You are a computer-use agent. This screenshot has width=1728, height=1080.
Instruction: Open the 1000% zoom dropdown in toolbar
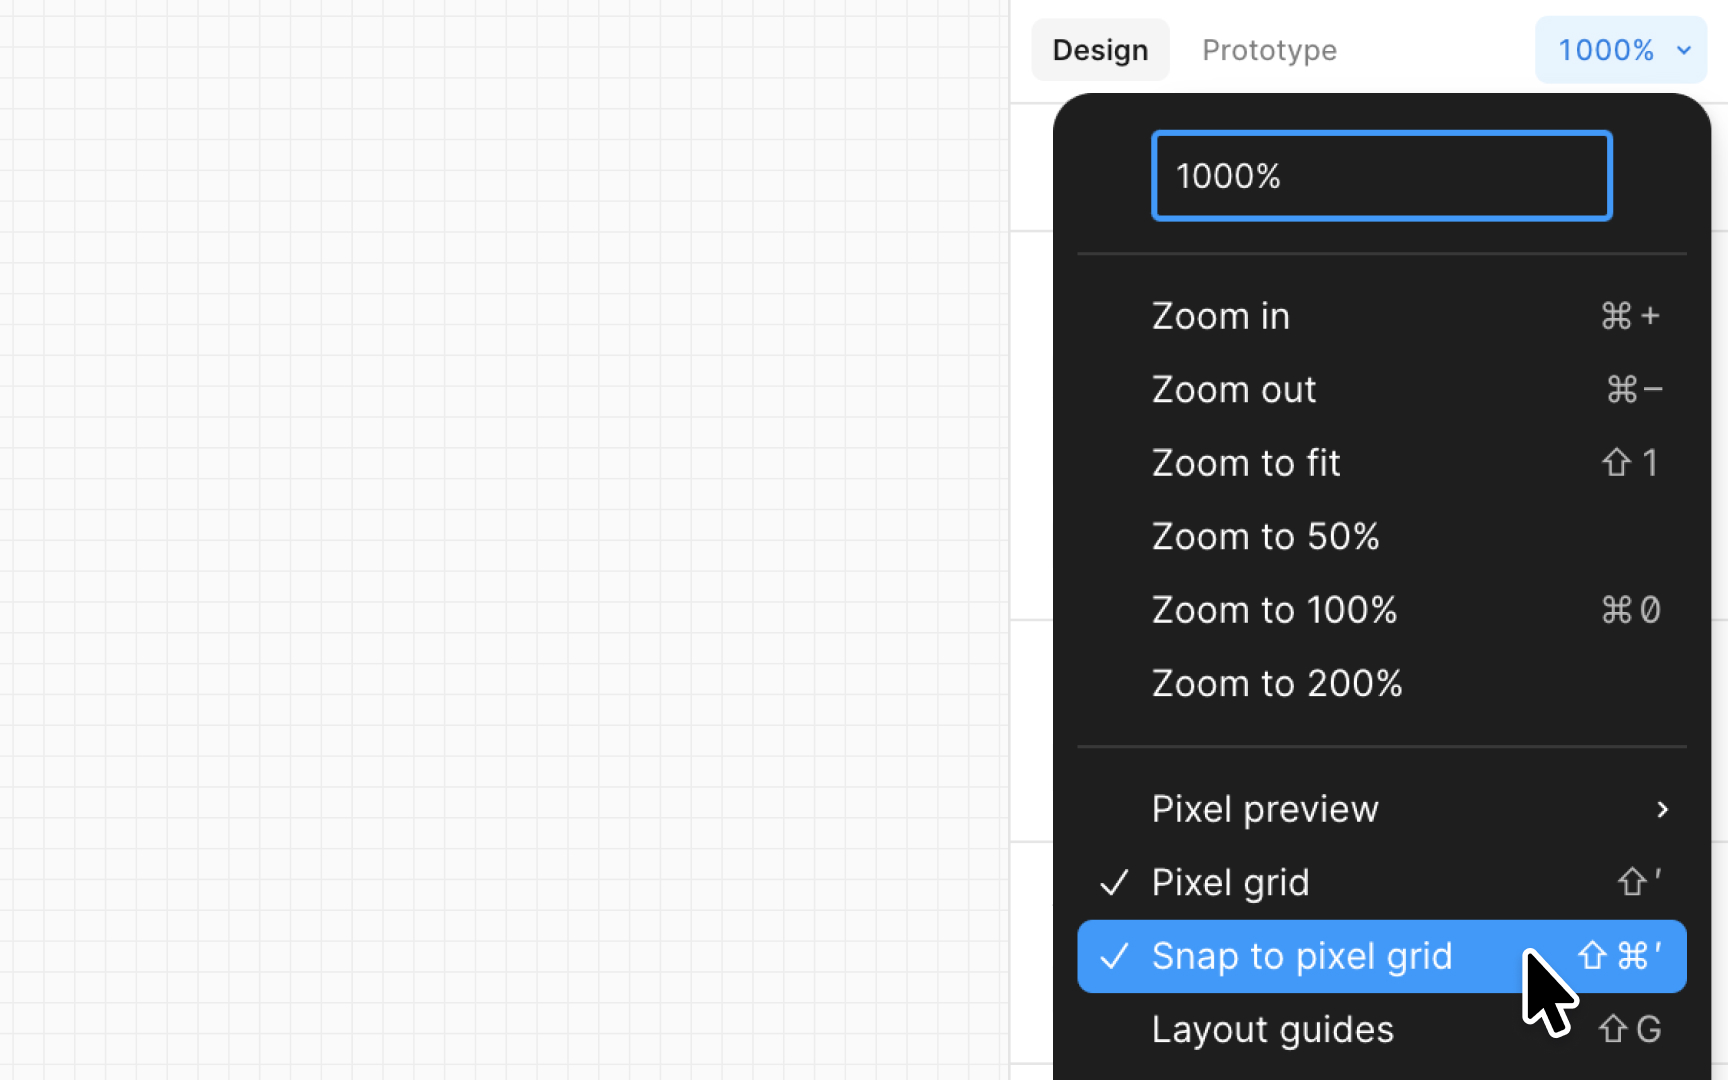(1620, 50)
